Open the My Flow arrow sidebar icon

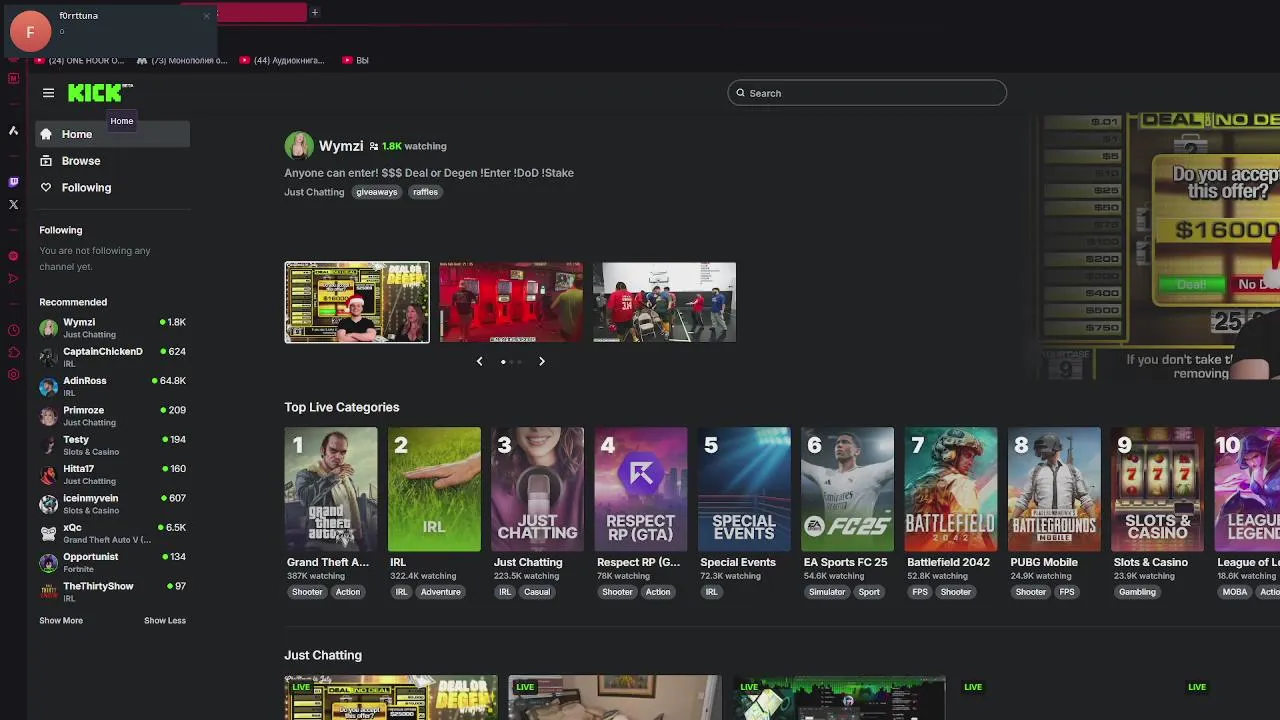click(13, 279)
